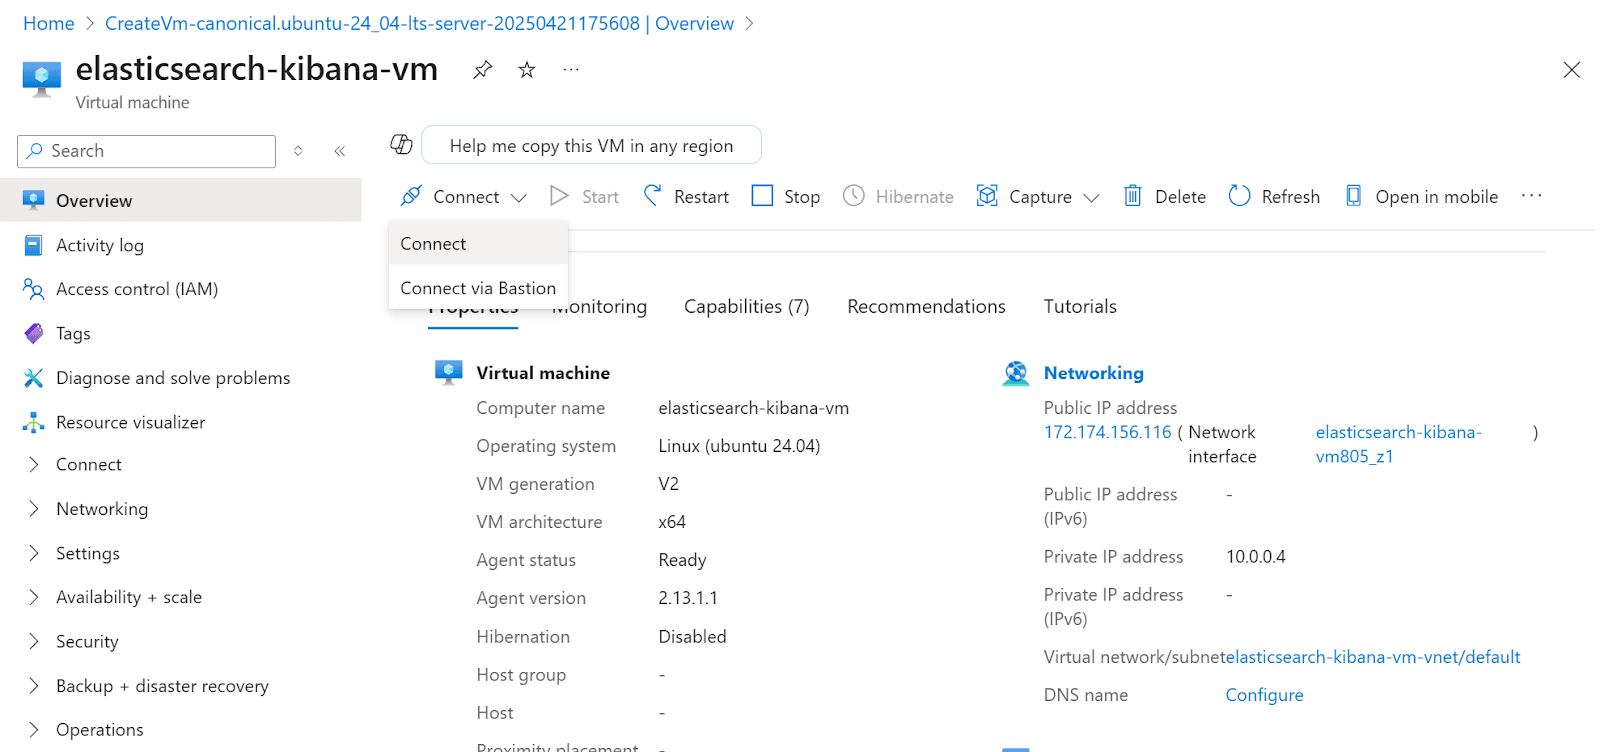The image size is (1600, 752).
Task: Collapse the left sidebar menu
Action: tap(340, 151)
